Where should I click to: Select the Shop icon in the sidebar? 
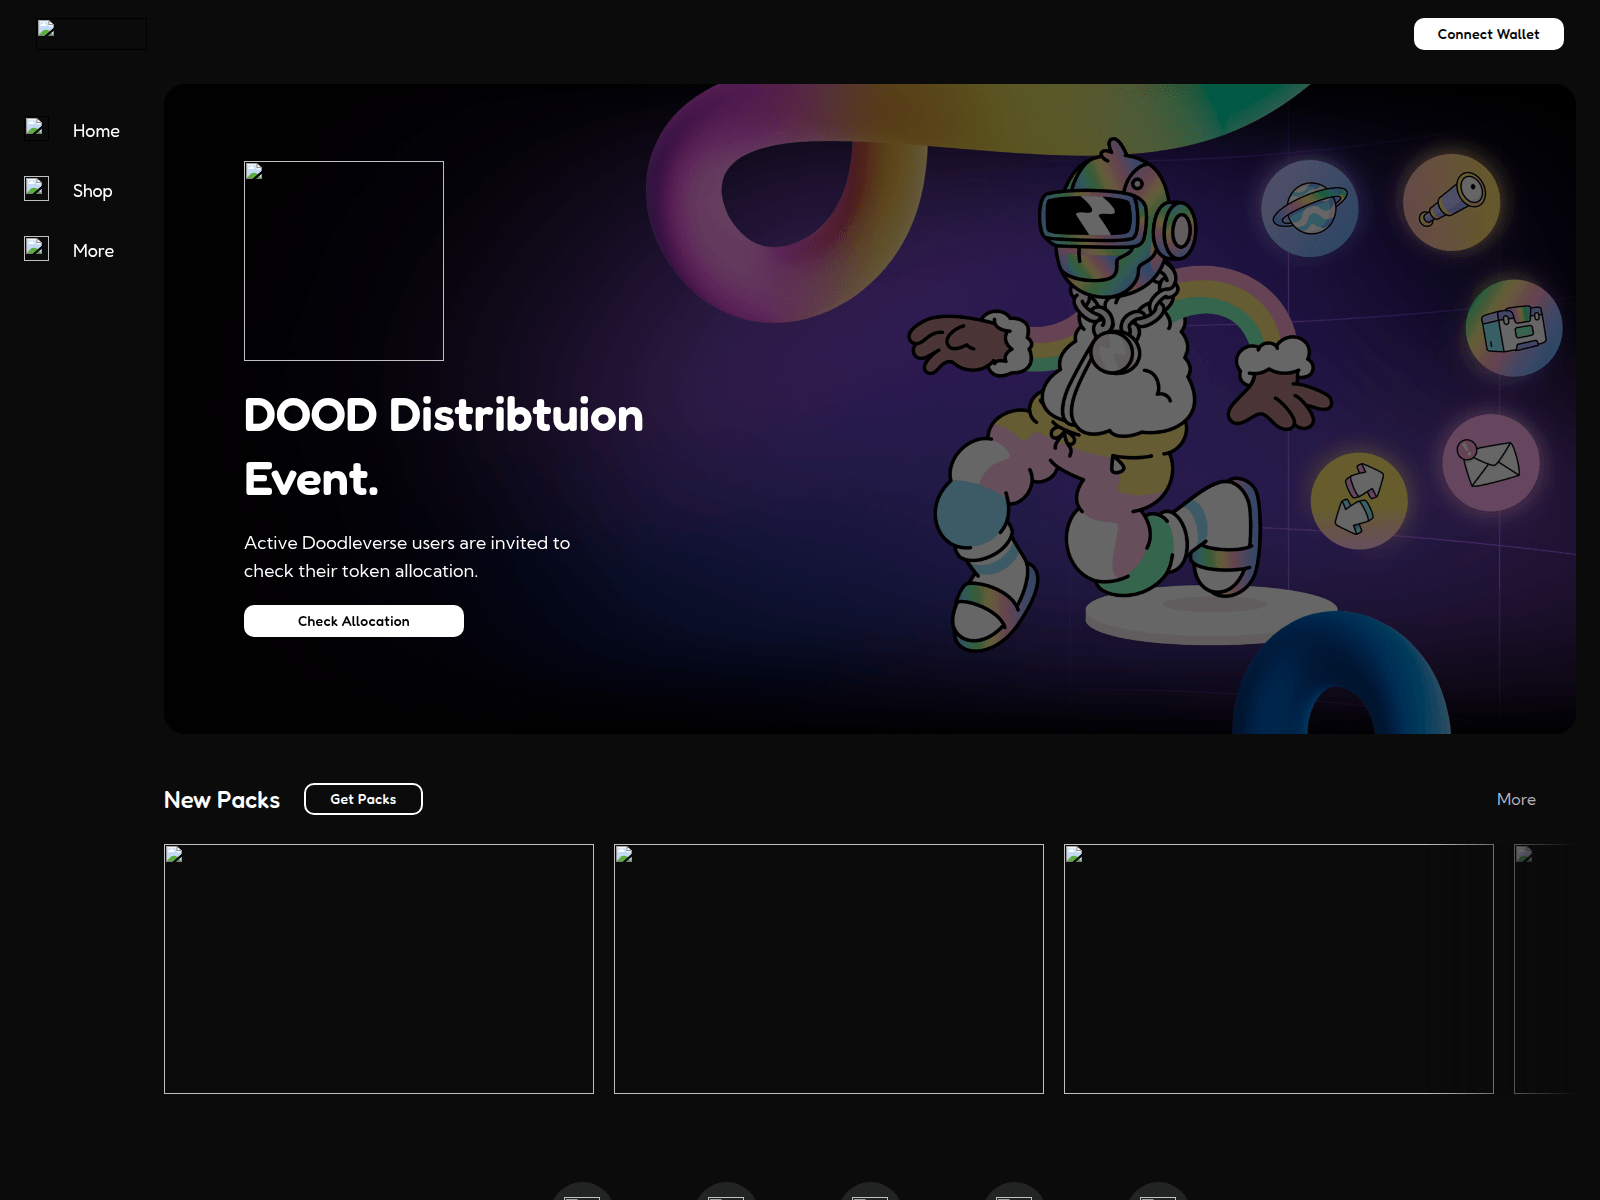click(36, 189)
